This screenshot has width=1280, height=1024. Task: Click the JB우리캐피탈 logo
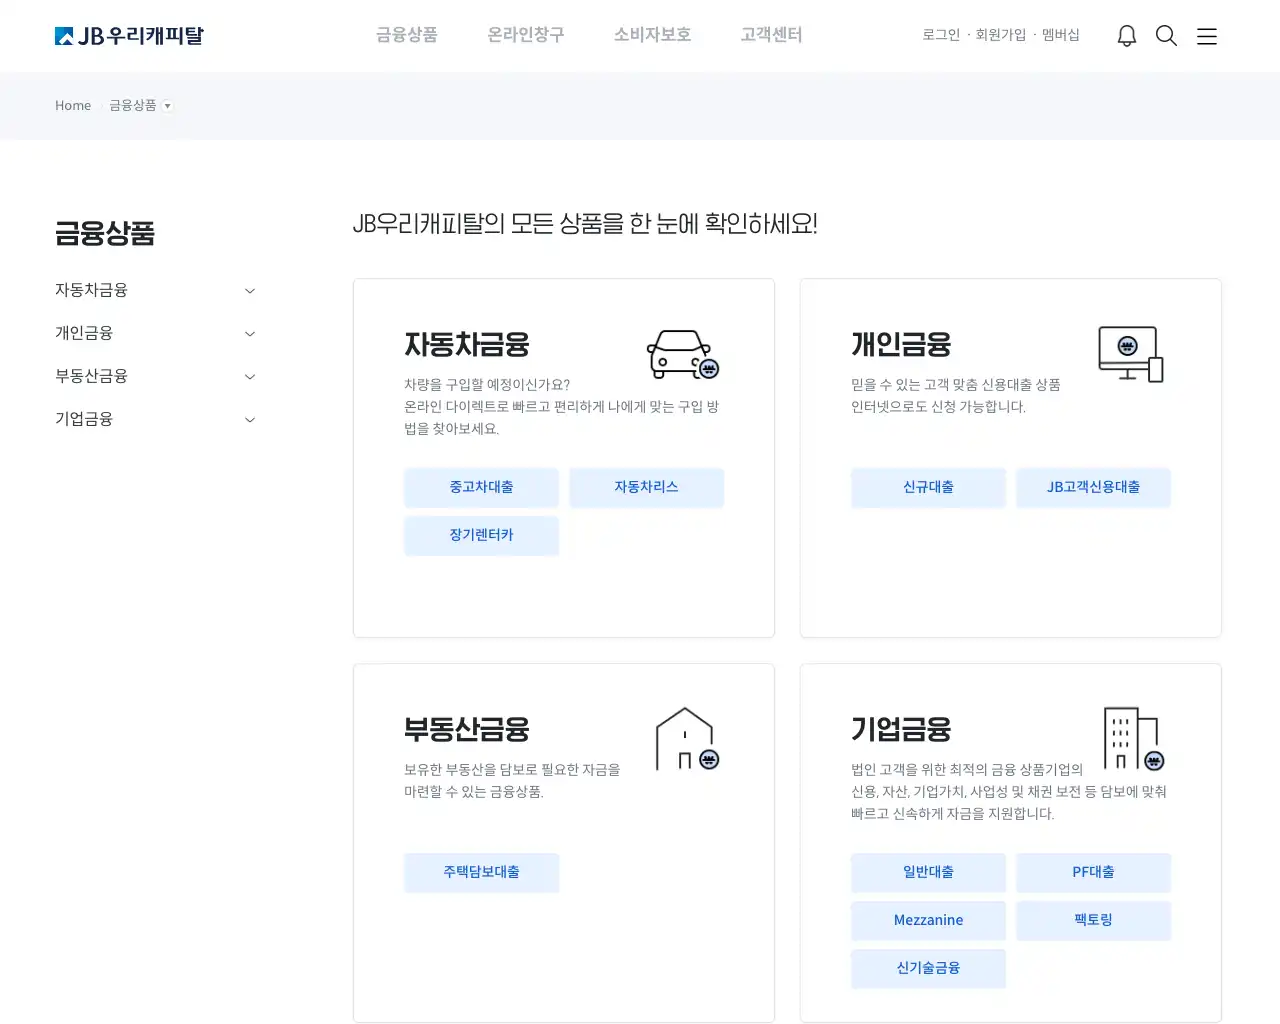pyautogui.click(x=129, y=36)
